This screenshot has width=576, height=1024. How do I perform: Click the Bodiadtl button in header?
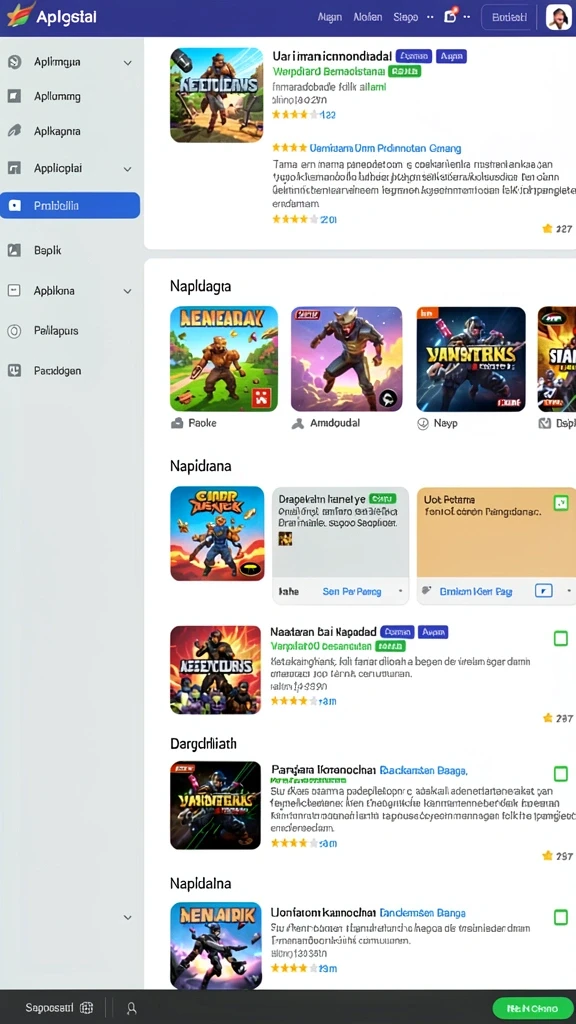(x=509, y=18)
